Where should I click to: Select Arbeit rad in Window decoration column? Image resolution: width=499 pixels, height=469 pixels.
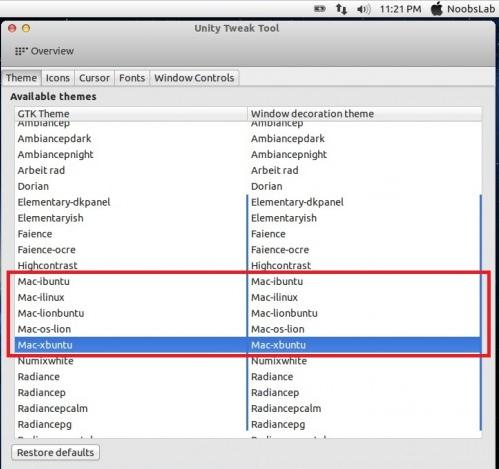coord(364,170)
